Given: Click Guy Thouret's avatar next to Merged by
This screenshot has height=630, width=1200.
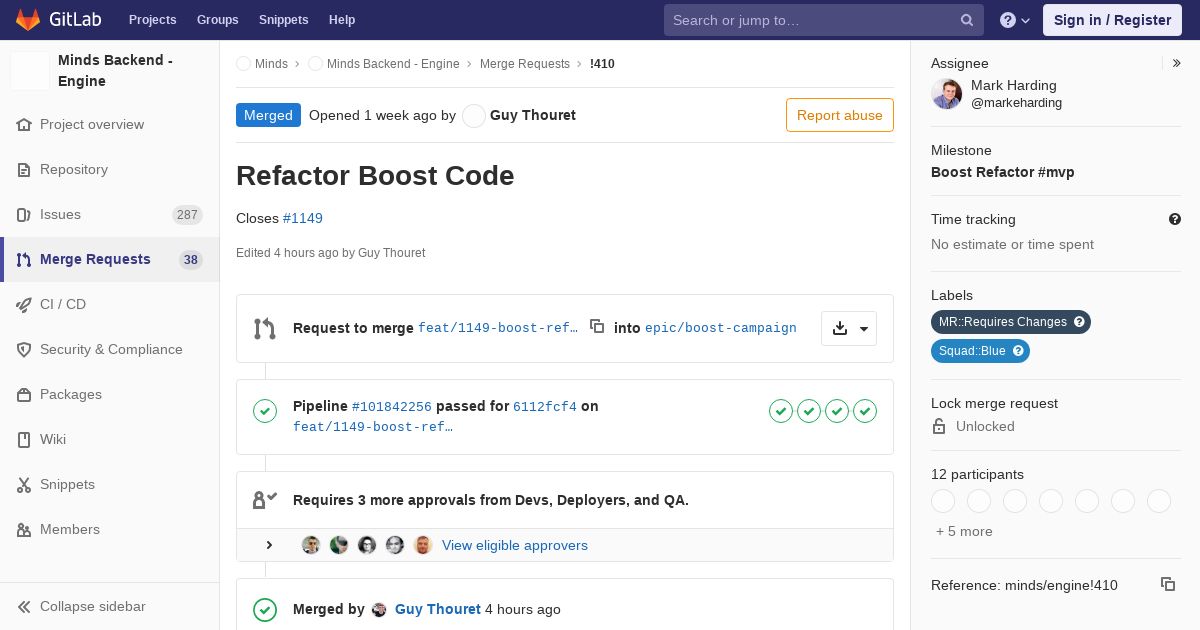Looking at the screenshot, I should (x=379, y=609).
